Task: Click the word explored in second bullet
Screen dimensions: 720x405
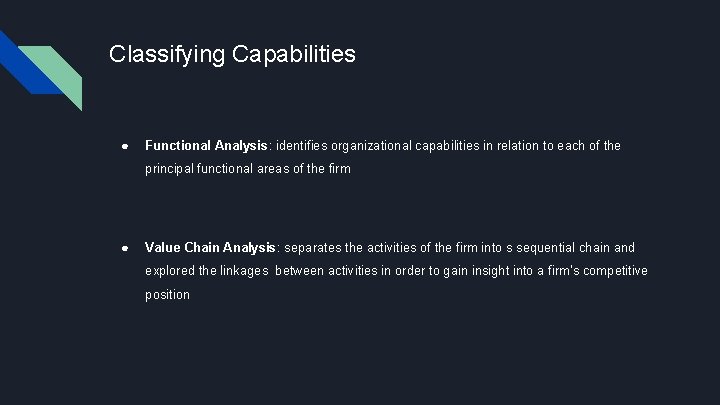Action: [170, 271]
